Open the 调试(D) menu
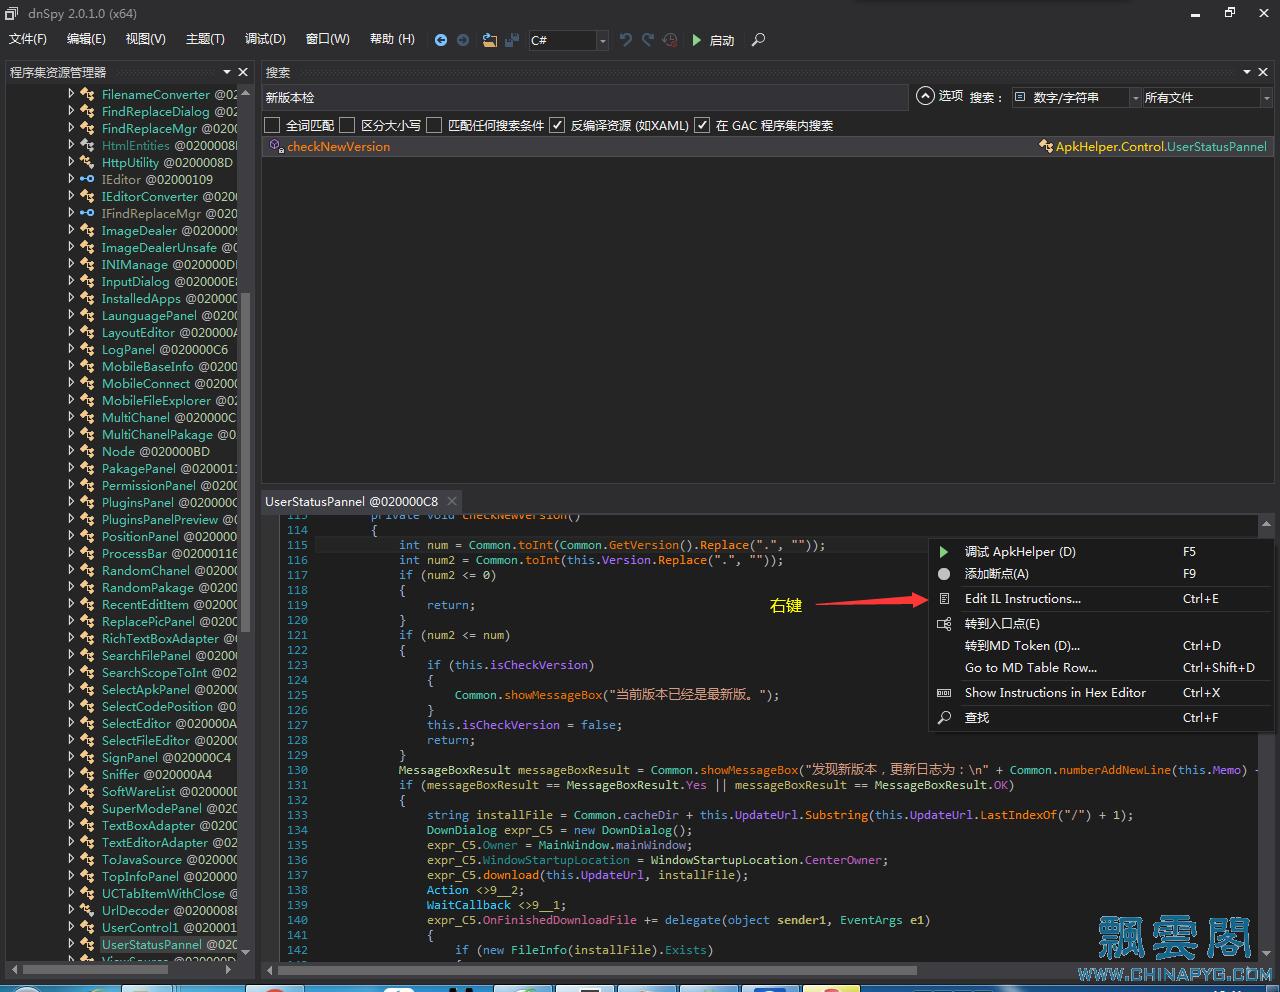 (x=265, y=39)
